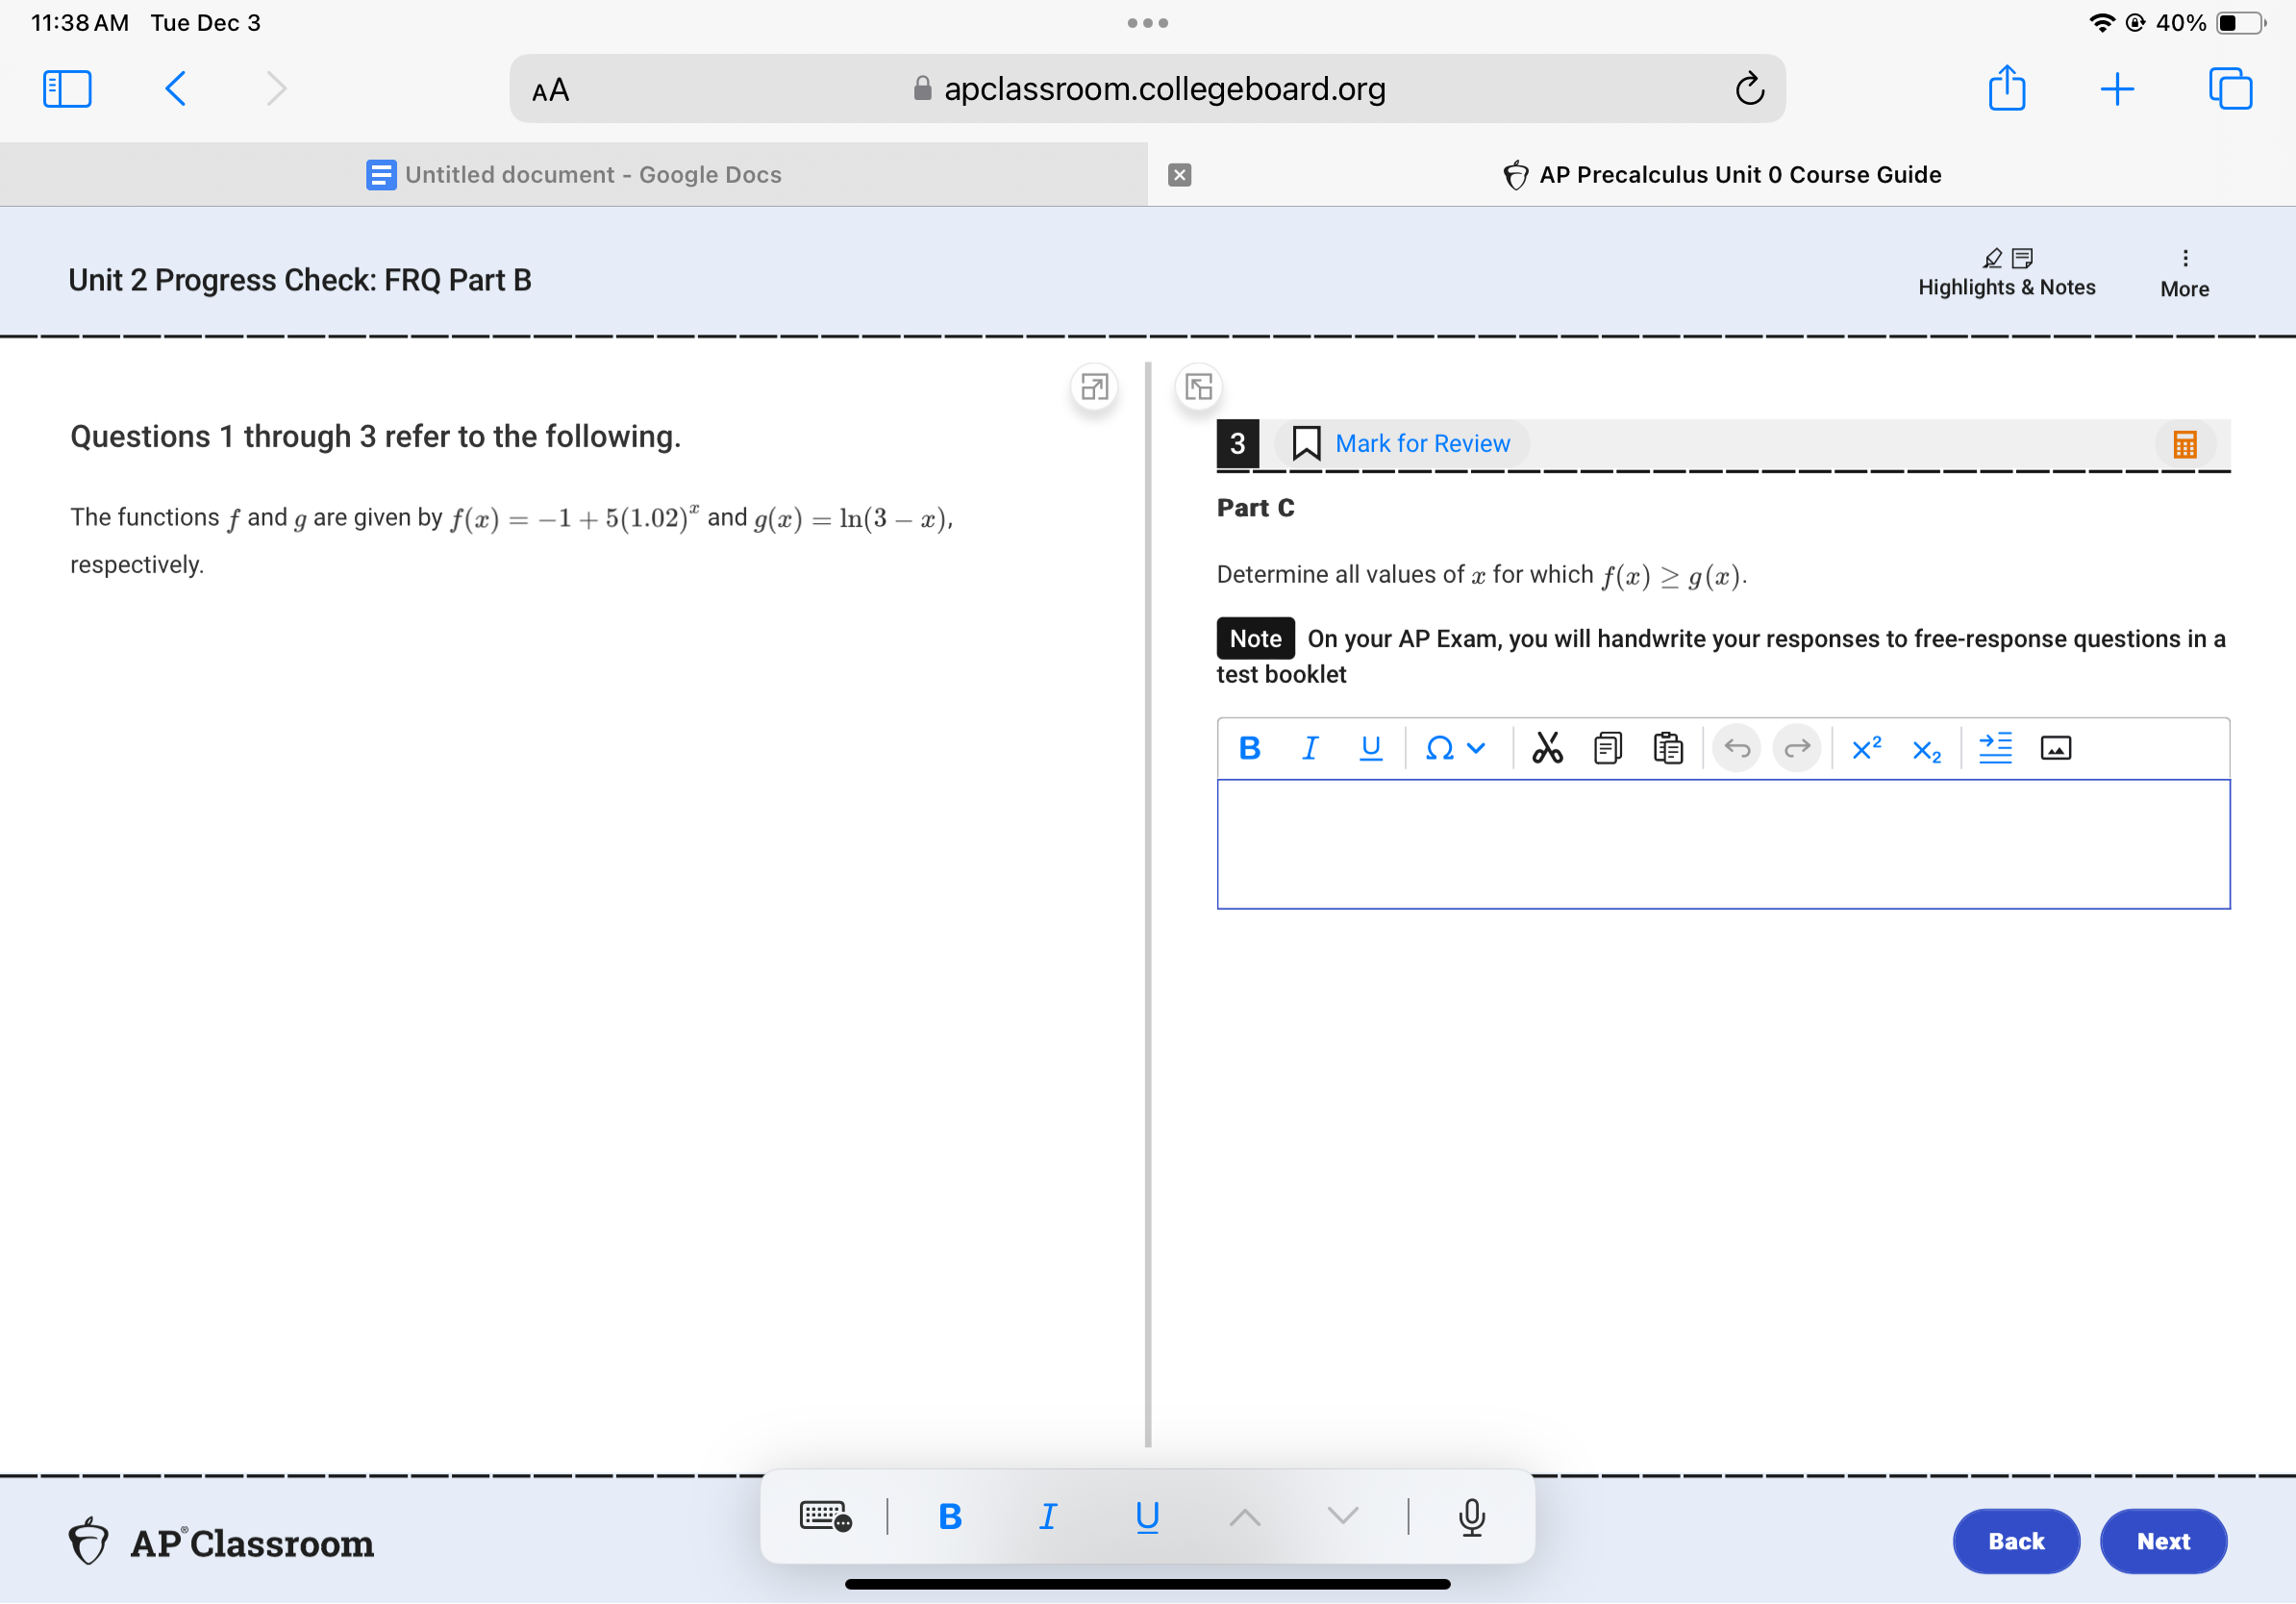Click the increase indent icon
Image resolution: width=2296 pixels, height=1604 pixels.
point(1995,748)
